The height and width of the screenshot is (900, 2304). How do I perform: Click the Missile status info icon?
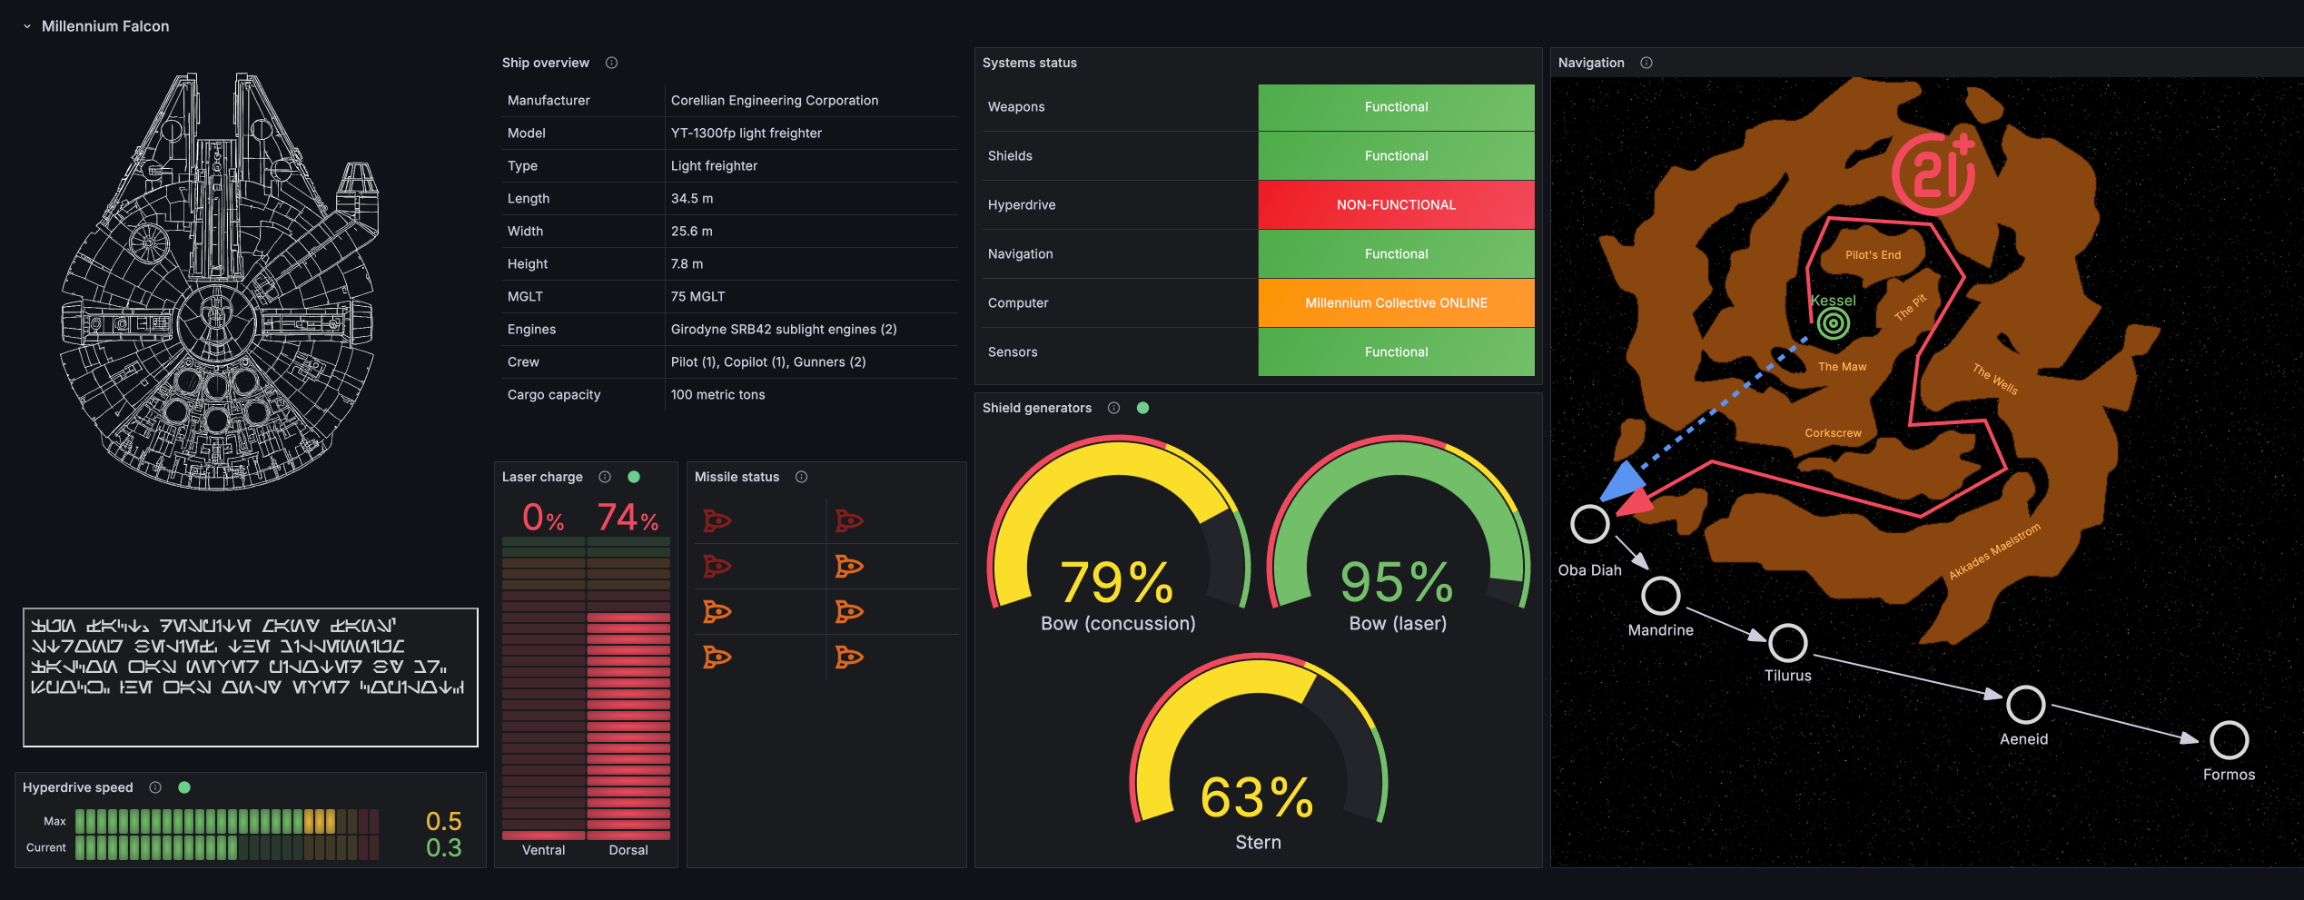[x=801, y=477]
